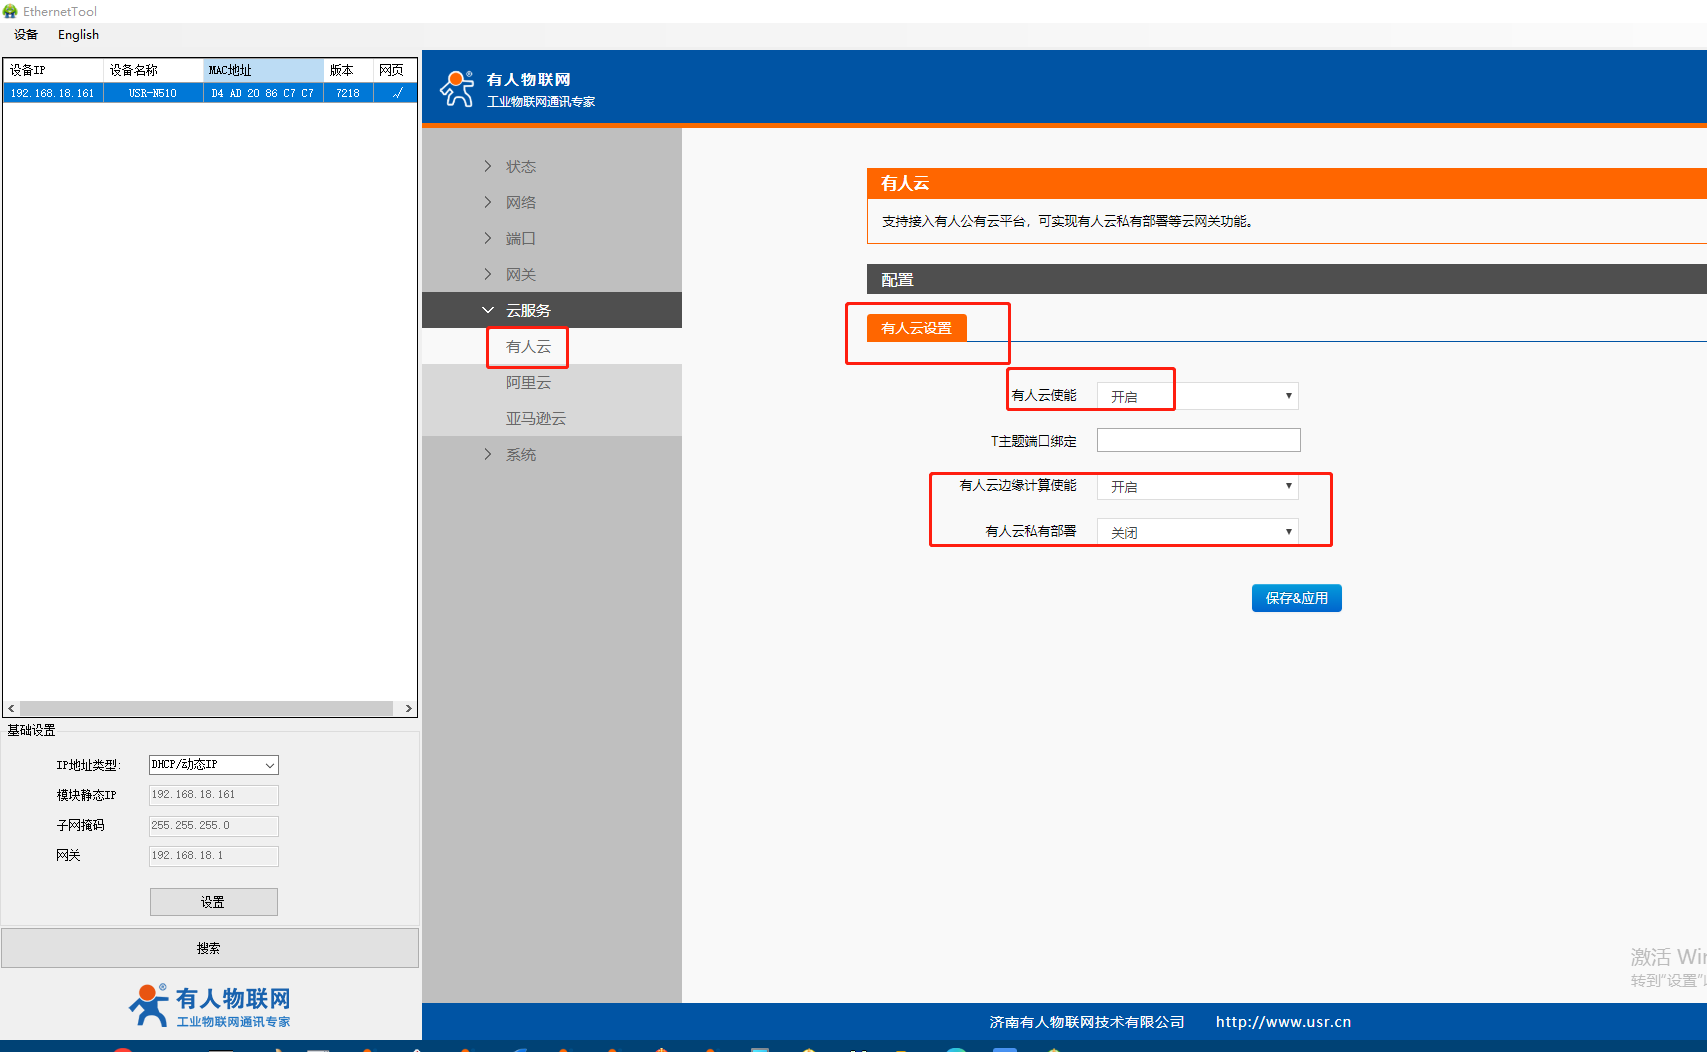Click the 子网掩码 input field
The image size is (1707, 1052).
point(214,826)
